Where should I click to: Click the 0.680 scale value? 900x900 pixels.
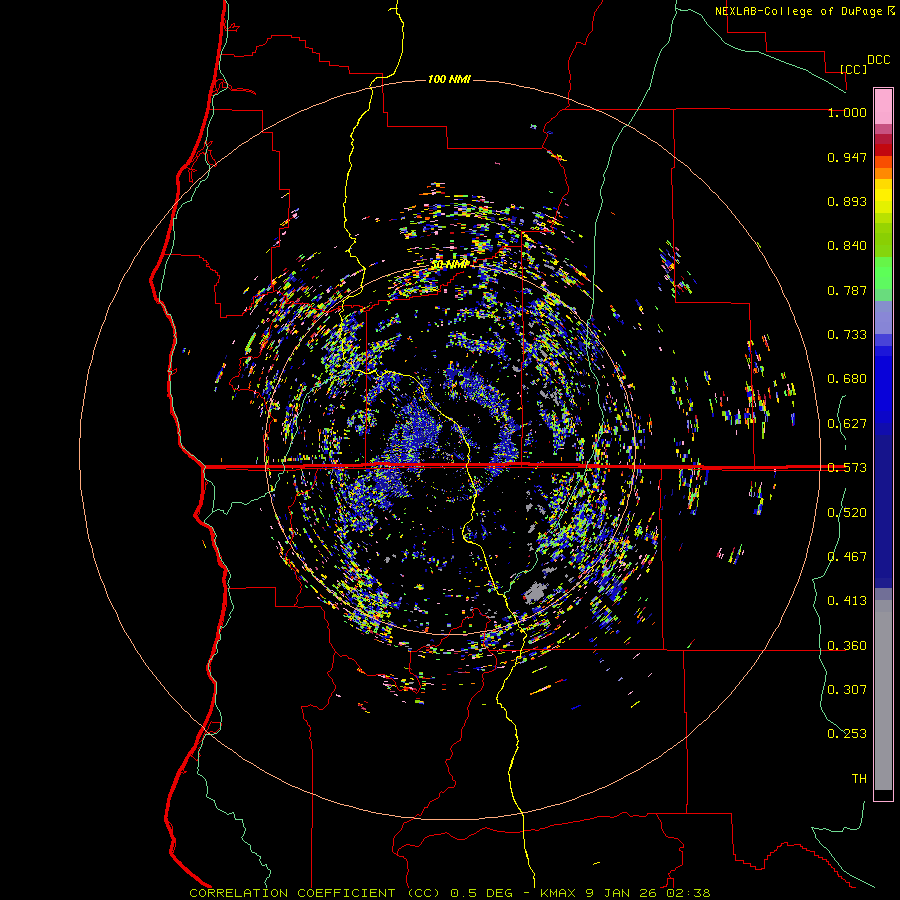[847, 379]
